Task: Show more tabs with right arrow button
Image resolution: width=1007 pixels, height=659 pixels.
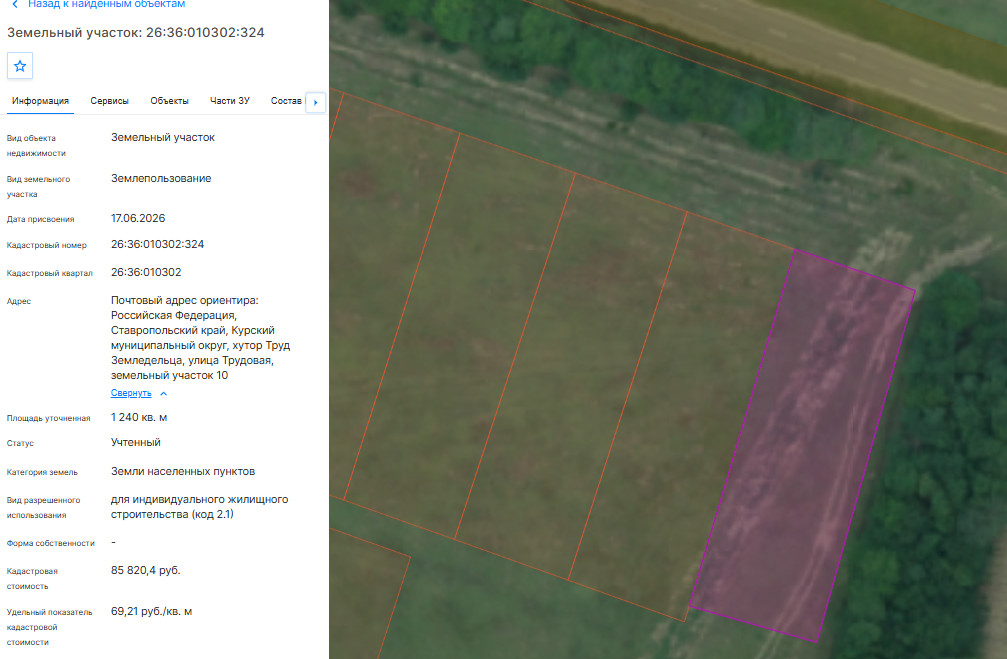Action: click(315, 102)
